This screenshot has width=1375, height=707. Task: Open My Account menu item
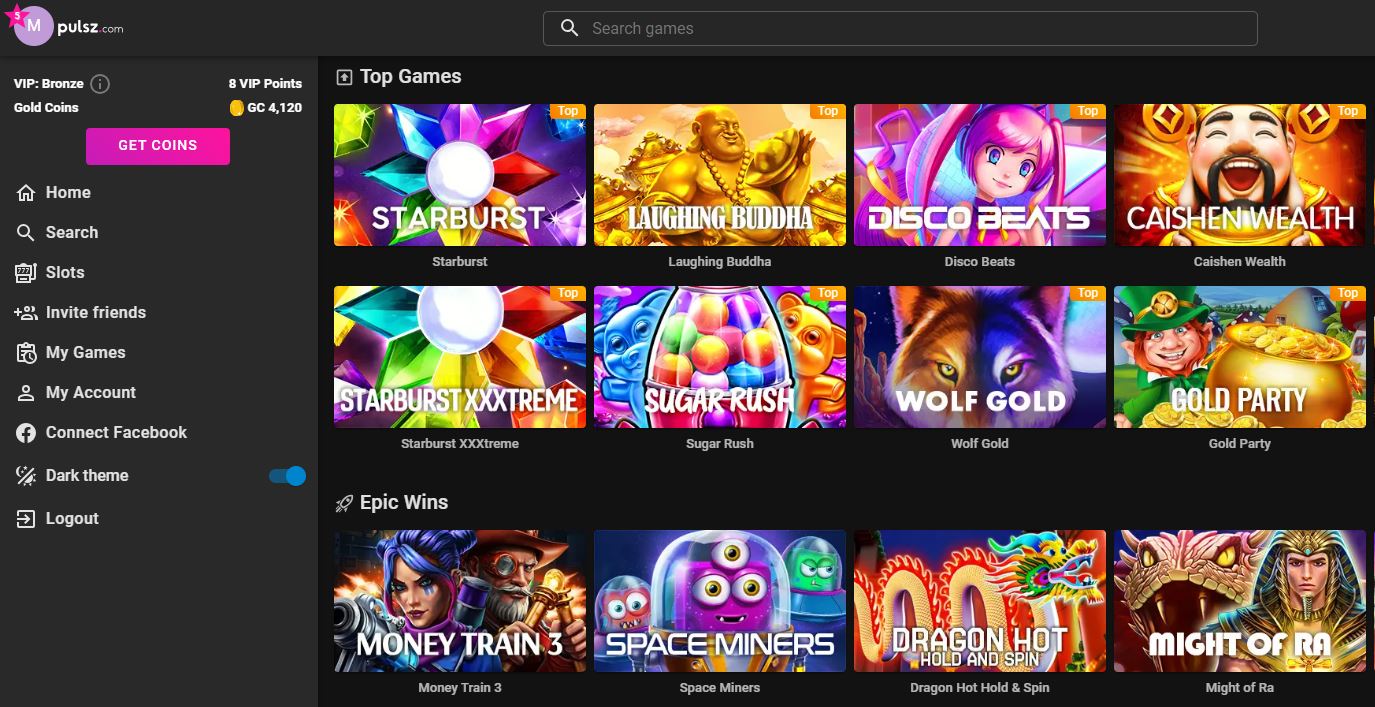pos(91,392)
